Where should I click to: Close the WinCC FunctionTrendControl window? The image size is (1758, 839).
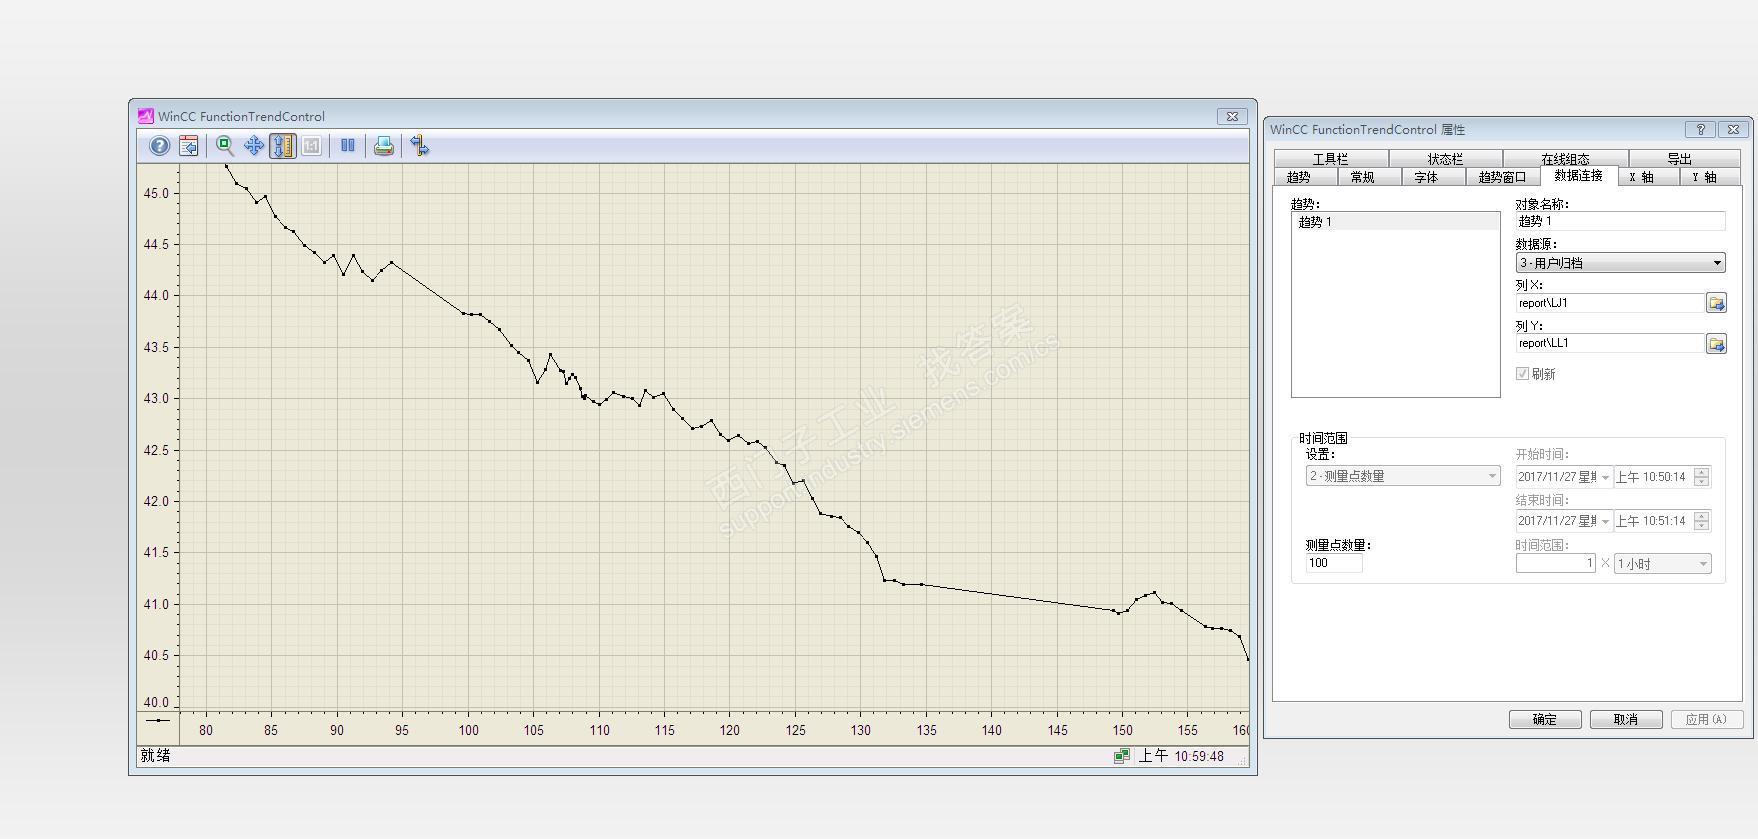1233,116
